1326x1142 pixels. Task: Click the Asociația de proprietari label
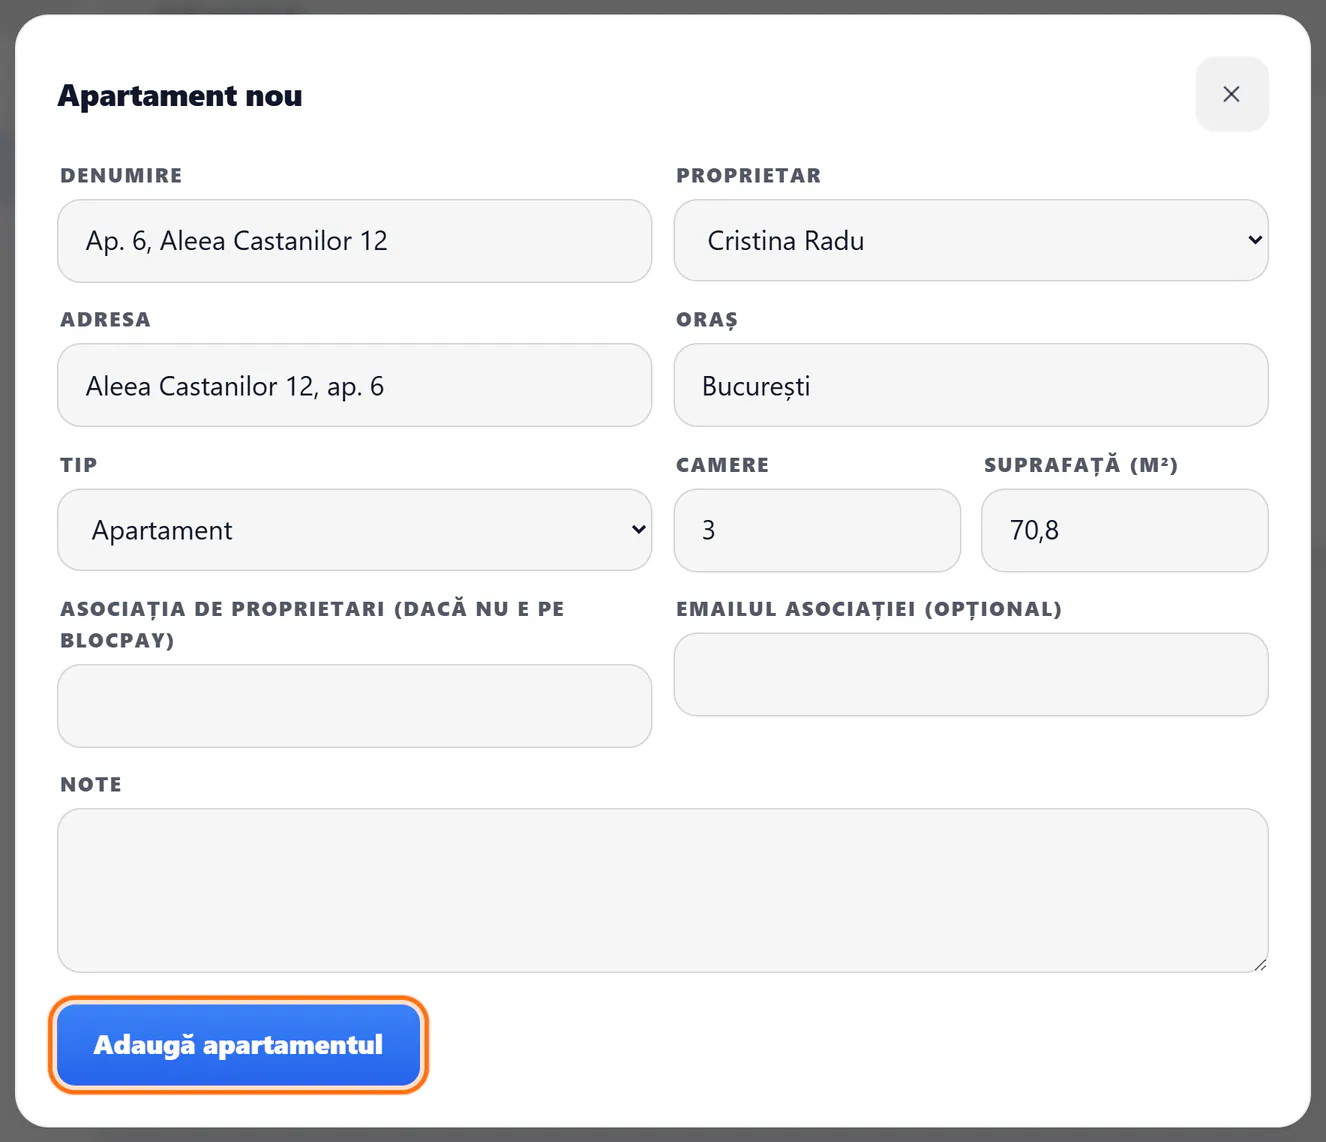(x=312, y=625)
